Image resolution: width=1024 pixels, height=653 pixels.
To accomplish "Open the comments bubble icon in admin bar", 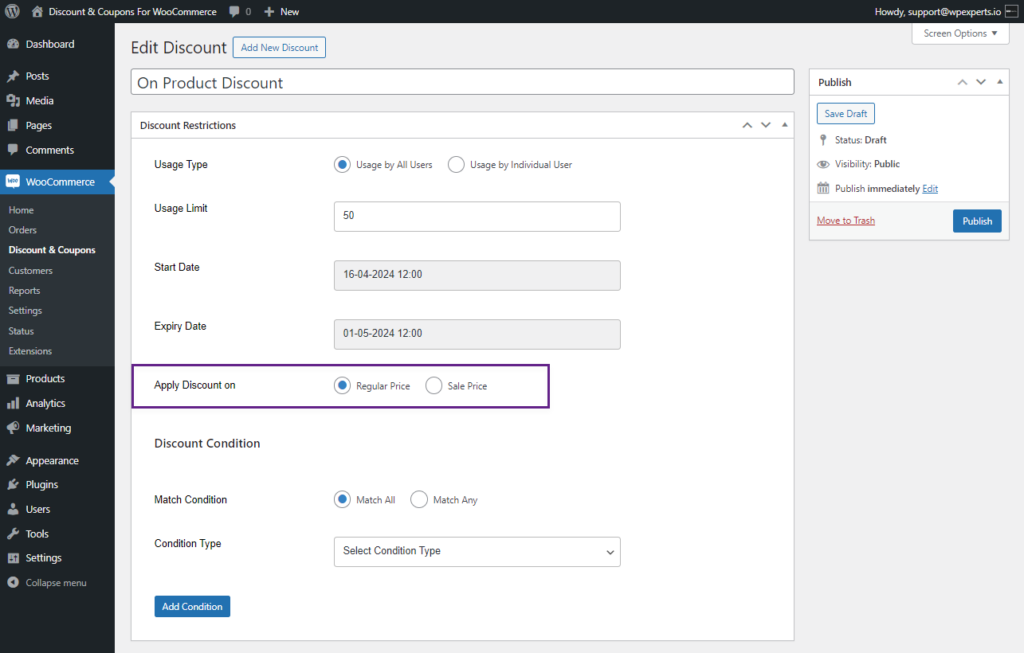I will coord(234,11).
